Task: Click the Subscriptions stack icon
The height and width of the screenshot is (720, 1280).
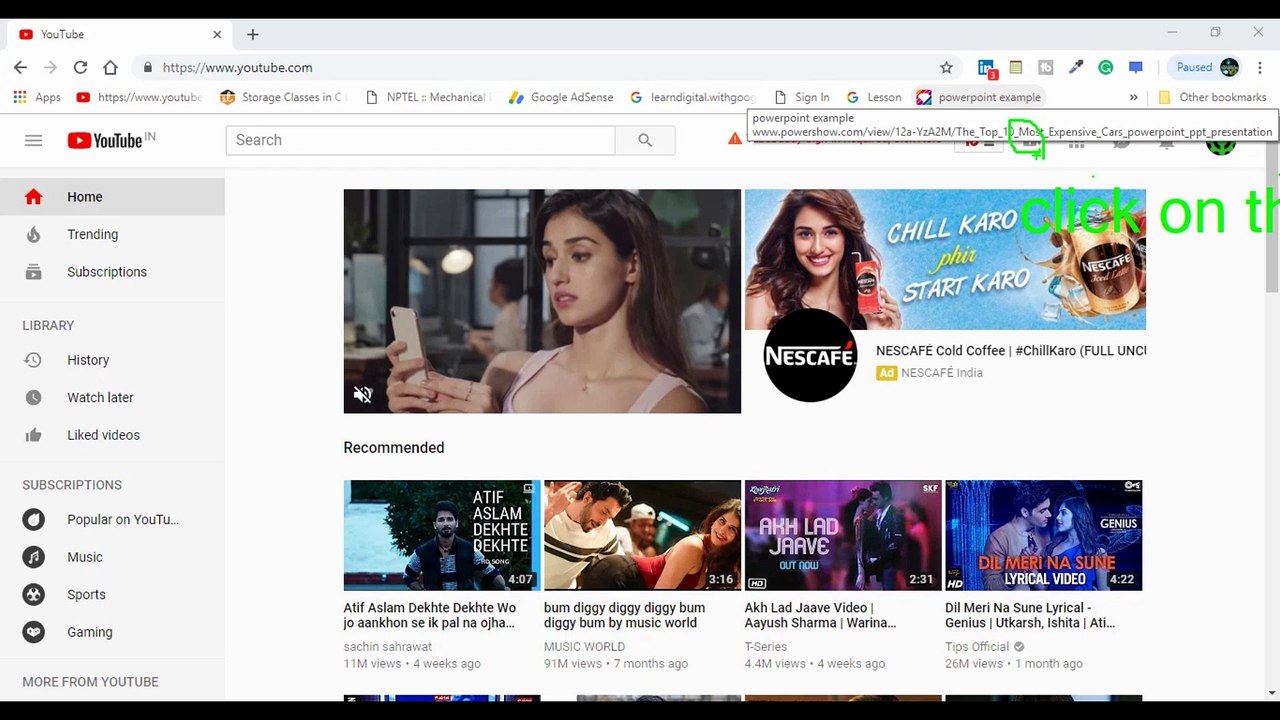Action: click(x=33, y=272)
